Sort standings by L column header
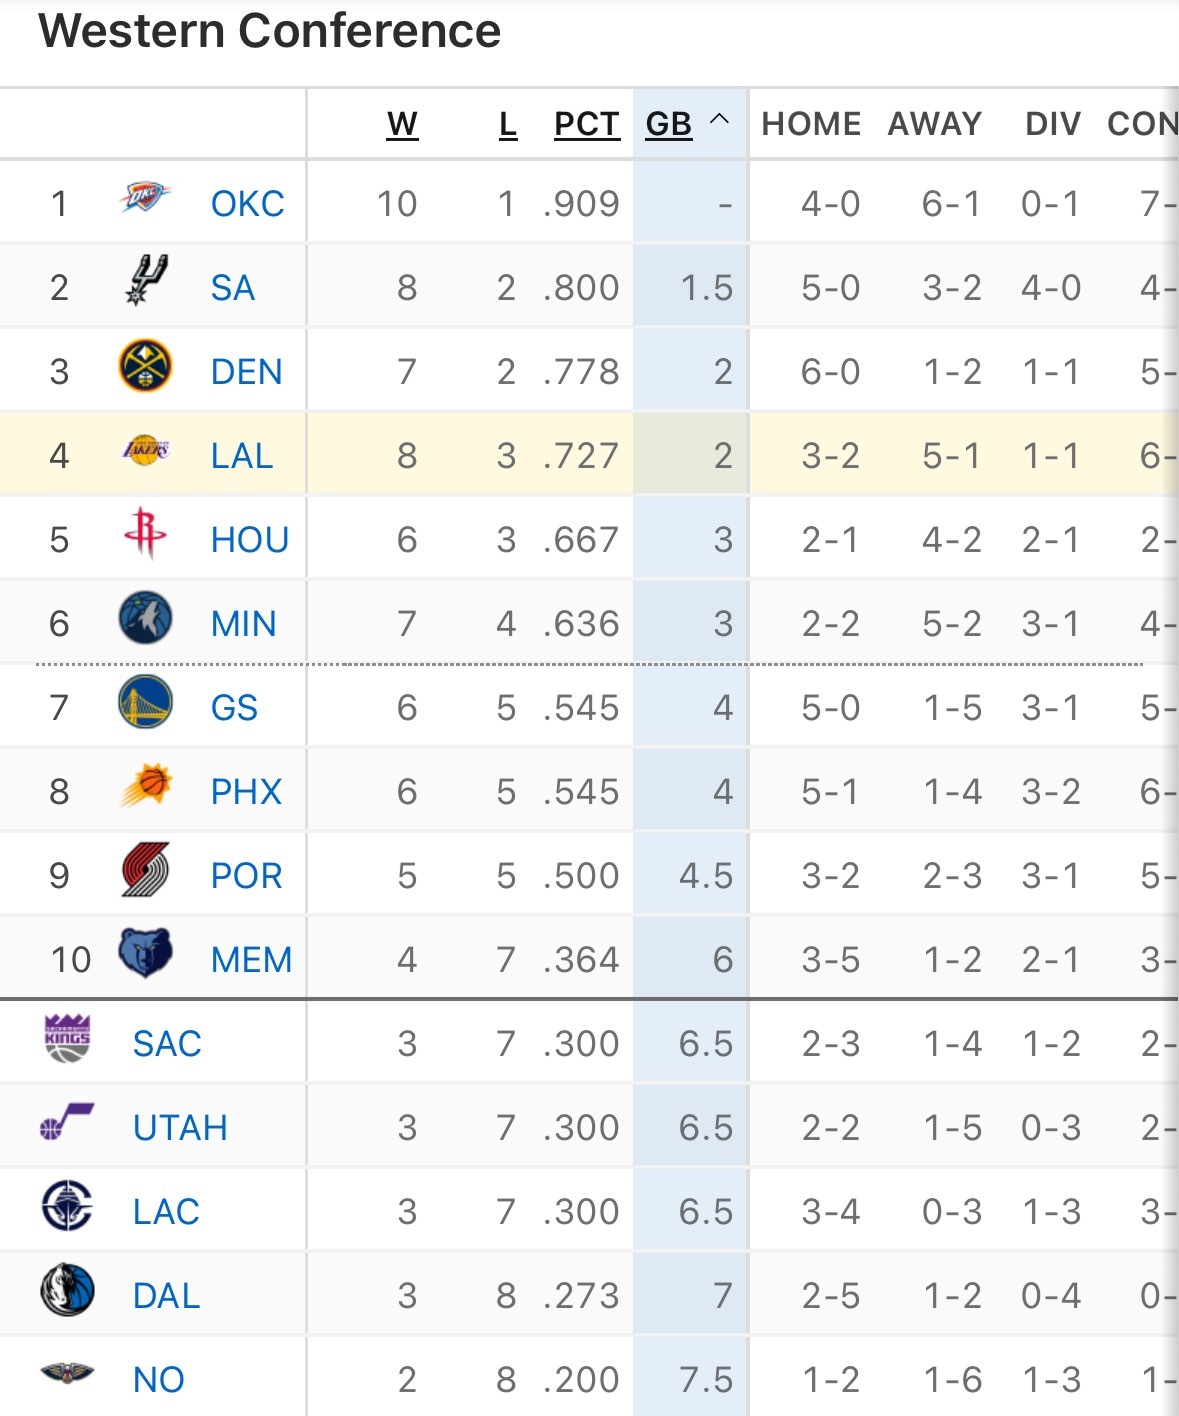Viewport: 1179px width, 1416px height. (508, 124)
